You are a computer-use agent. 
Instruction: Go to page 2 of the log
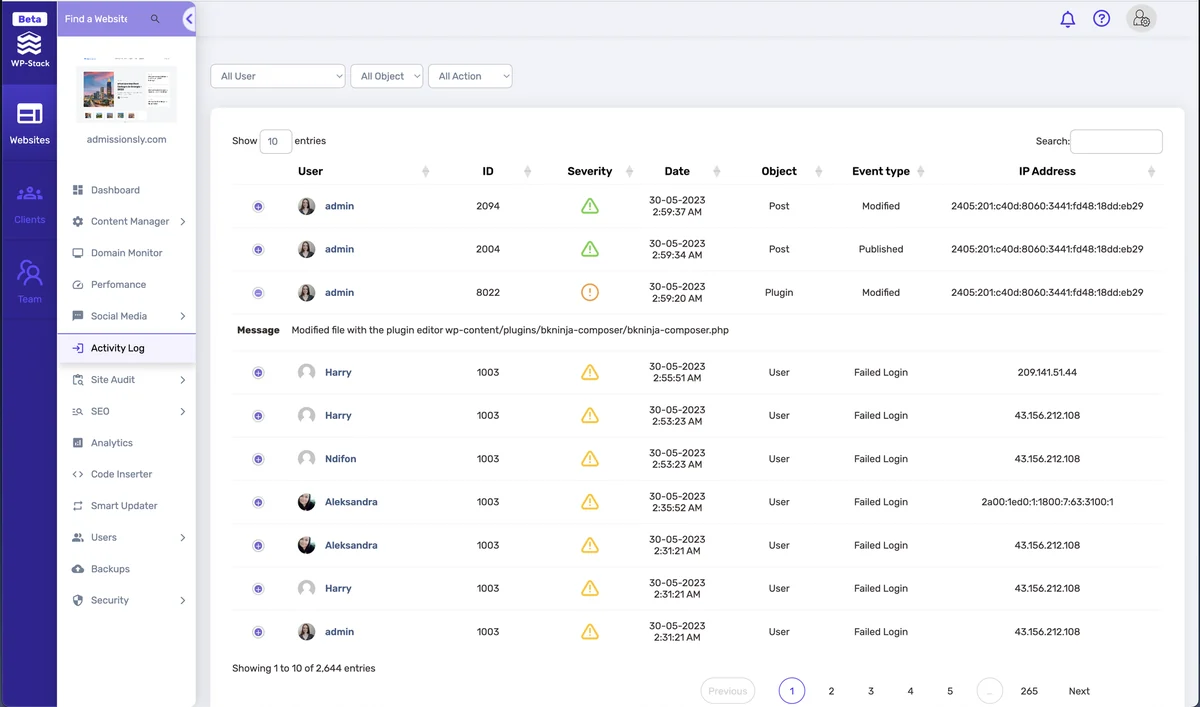click(x=831, y=691)
